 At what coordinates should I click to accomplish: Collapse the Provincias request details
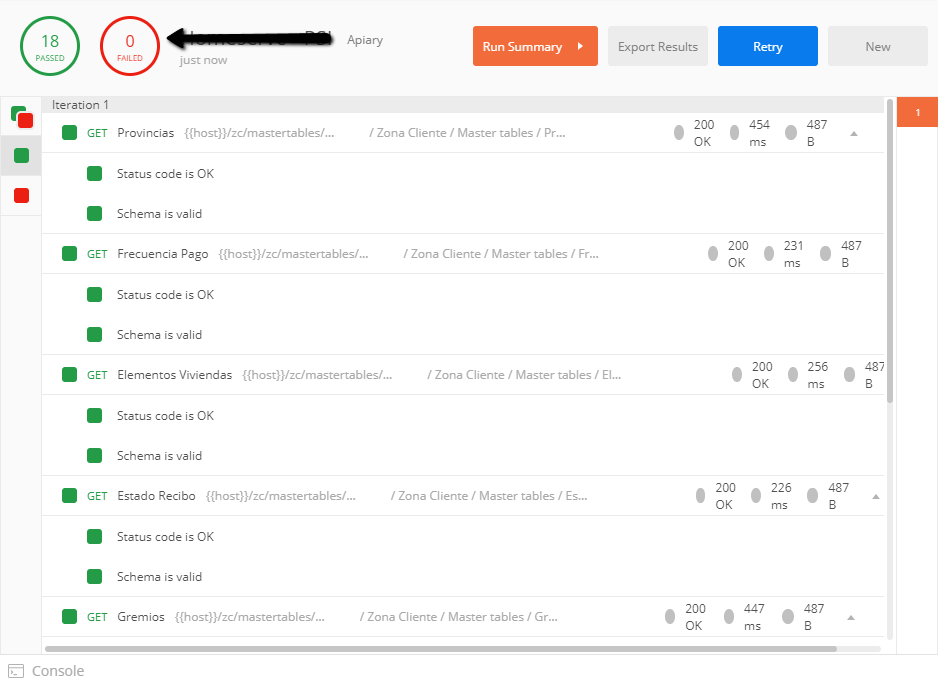(854, 133)
